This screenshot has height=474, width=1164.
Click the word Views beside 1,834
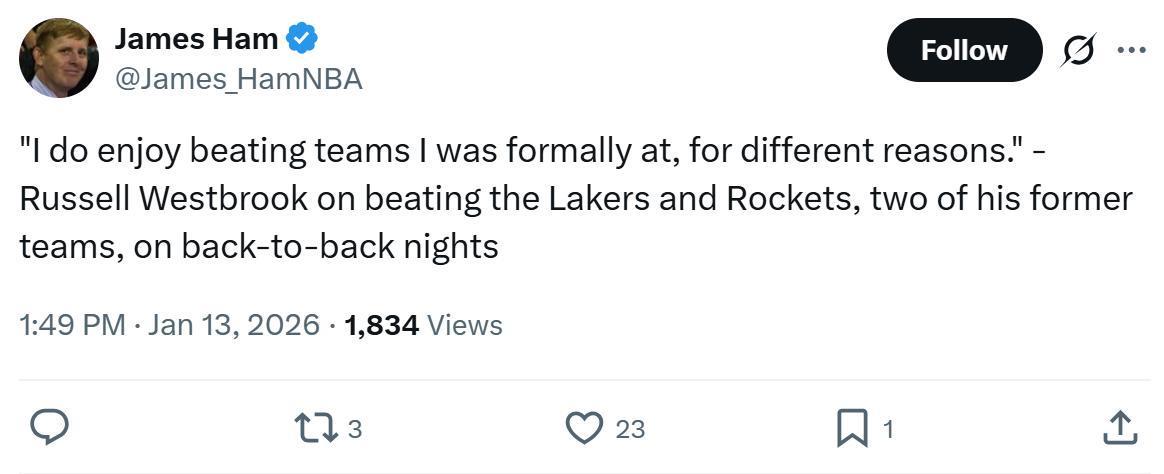[465, 325]
